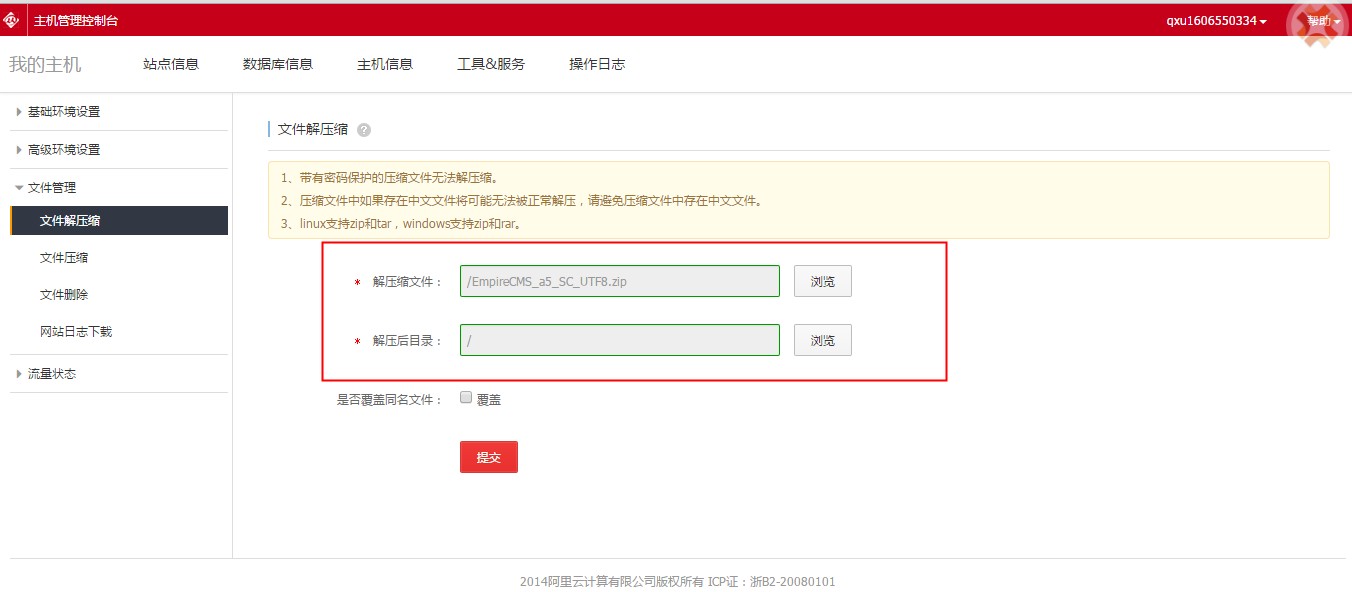Open the 帮助 help dropdown
The width and height of the screenshot is (1352, 592).
coord(1323,21)
